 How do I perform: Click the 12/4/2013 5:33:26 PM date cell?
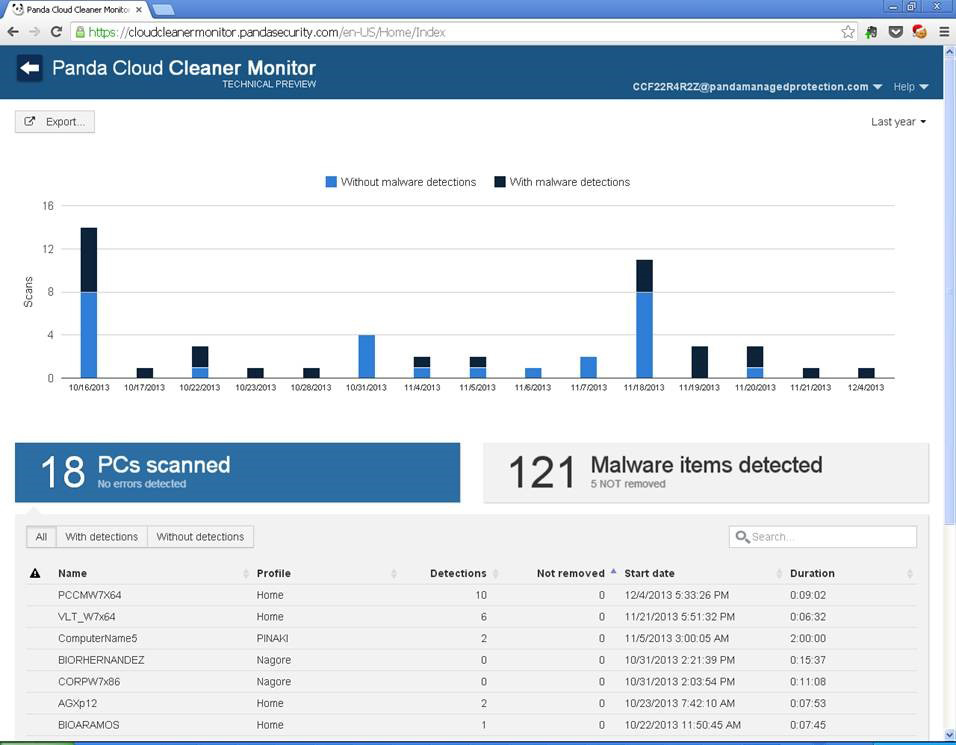coord(676,595)
